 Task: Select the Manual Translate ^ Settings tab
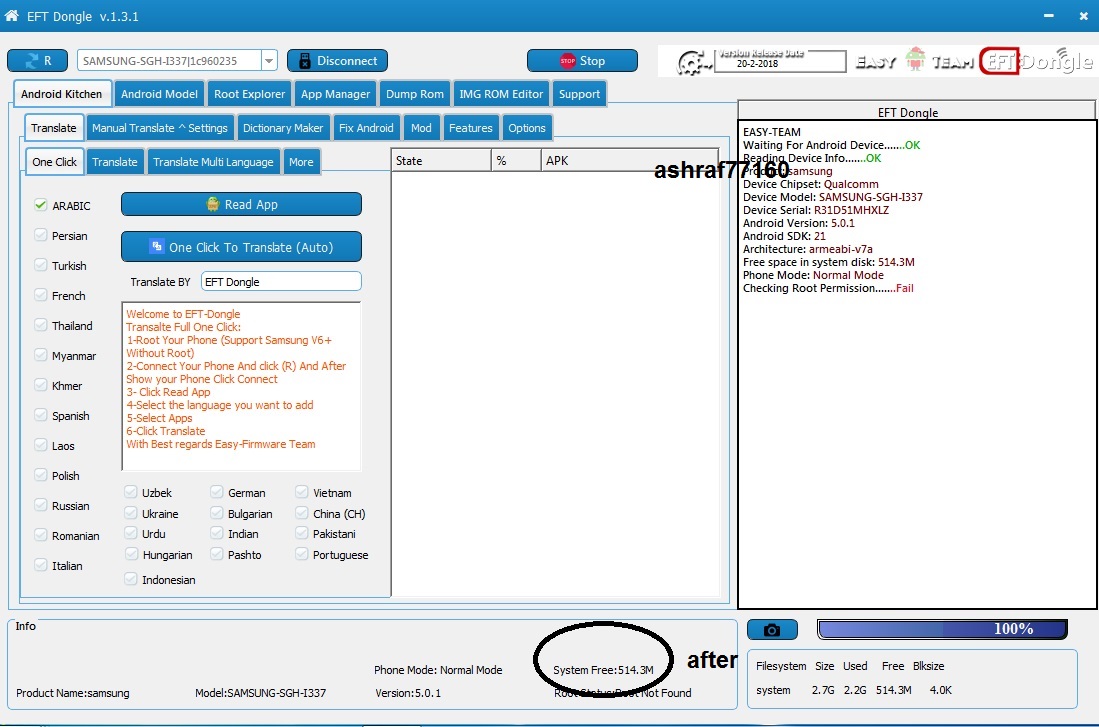[x=160, y=128]
